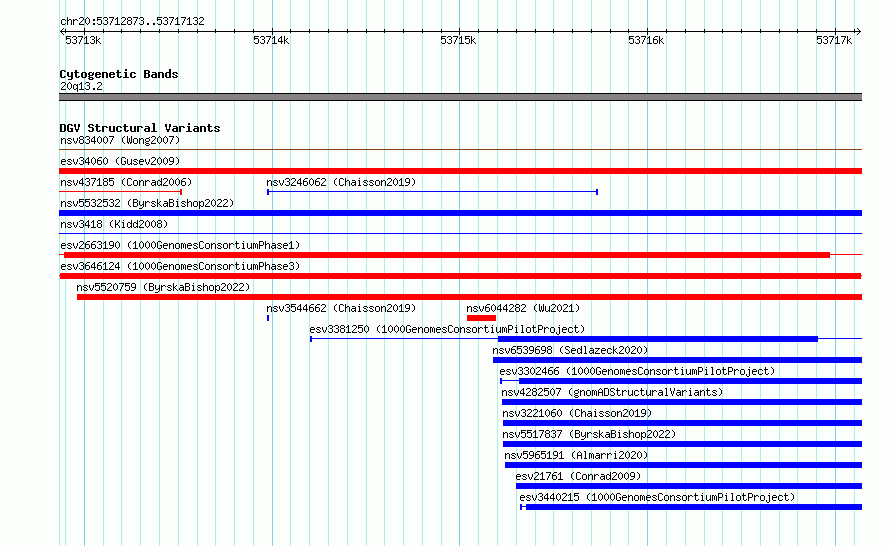Click the chr20:53712873..53717132 coordinate label
This screenshot has width=890, height=546.
(x=132, y=21)
